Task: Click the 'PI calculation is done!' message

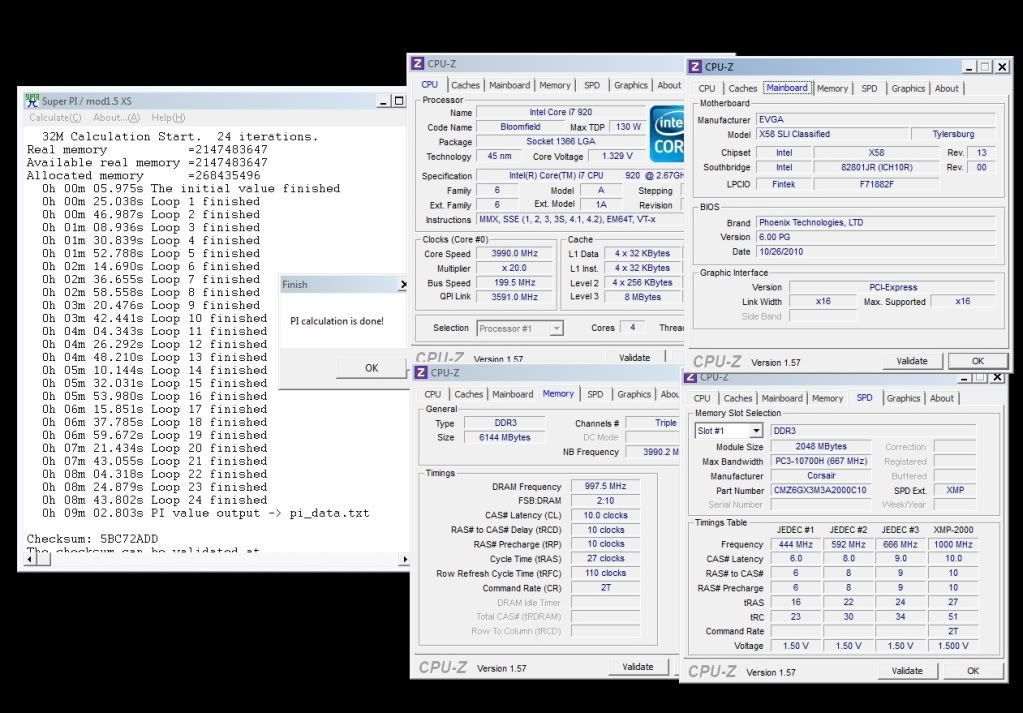Action: (337, 321)
